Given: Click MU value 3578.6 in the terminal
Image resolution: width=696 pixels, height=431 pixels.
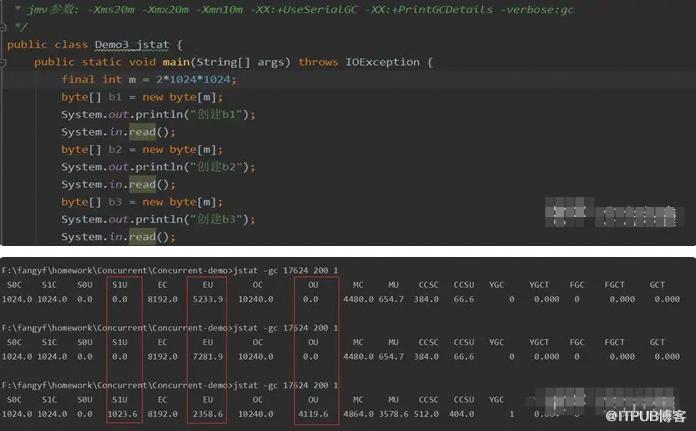Looking at the screenshot, I should (393, 413).
